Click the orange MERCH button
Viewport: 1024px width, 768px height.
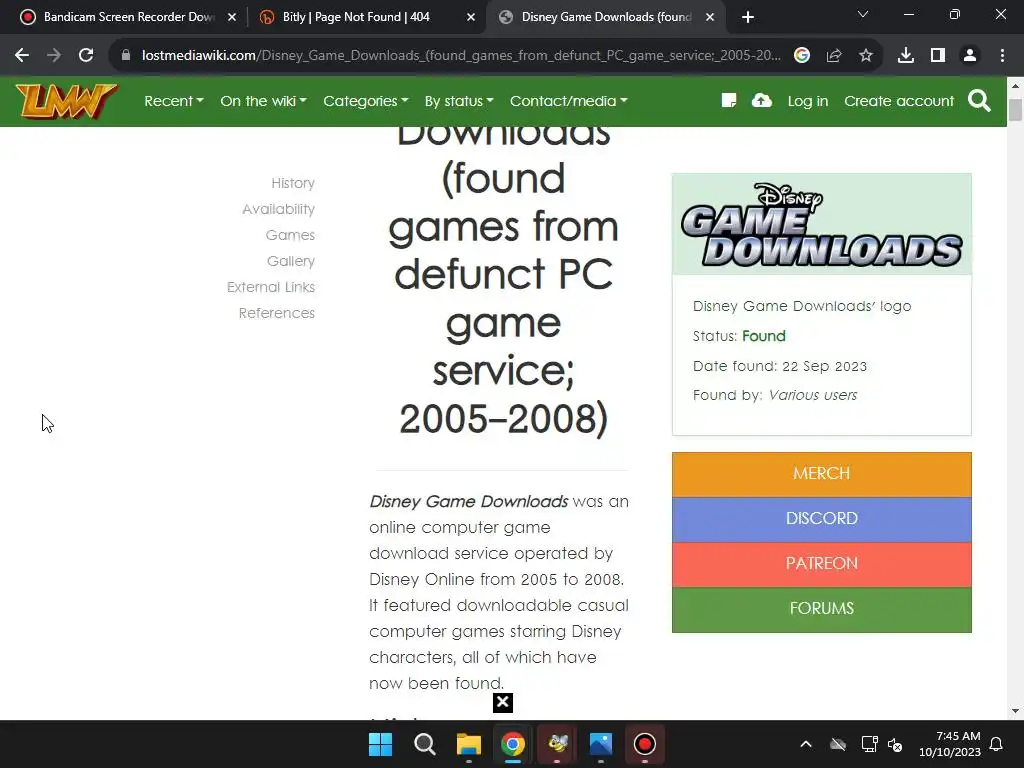pos(822,473)
